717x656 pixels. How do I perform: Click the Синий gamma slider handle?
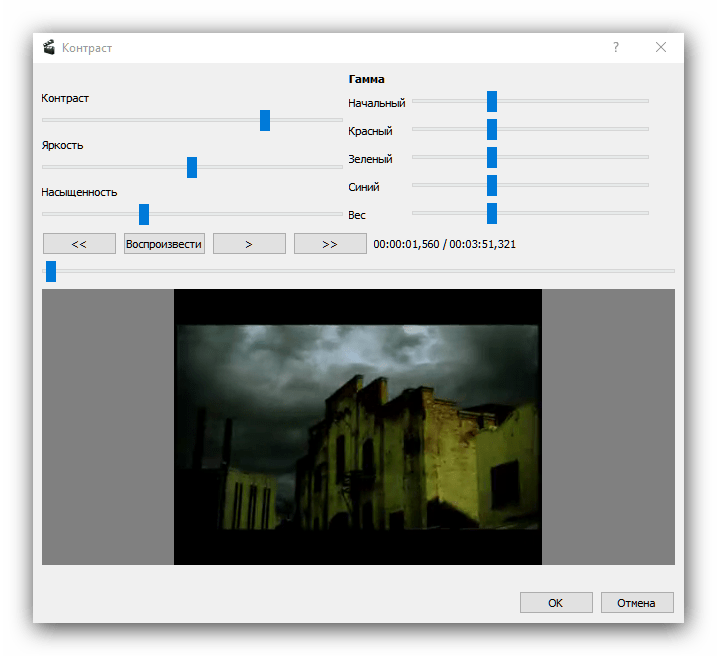[492, 185]
